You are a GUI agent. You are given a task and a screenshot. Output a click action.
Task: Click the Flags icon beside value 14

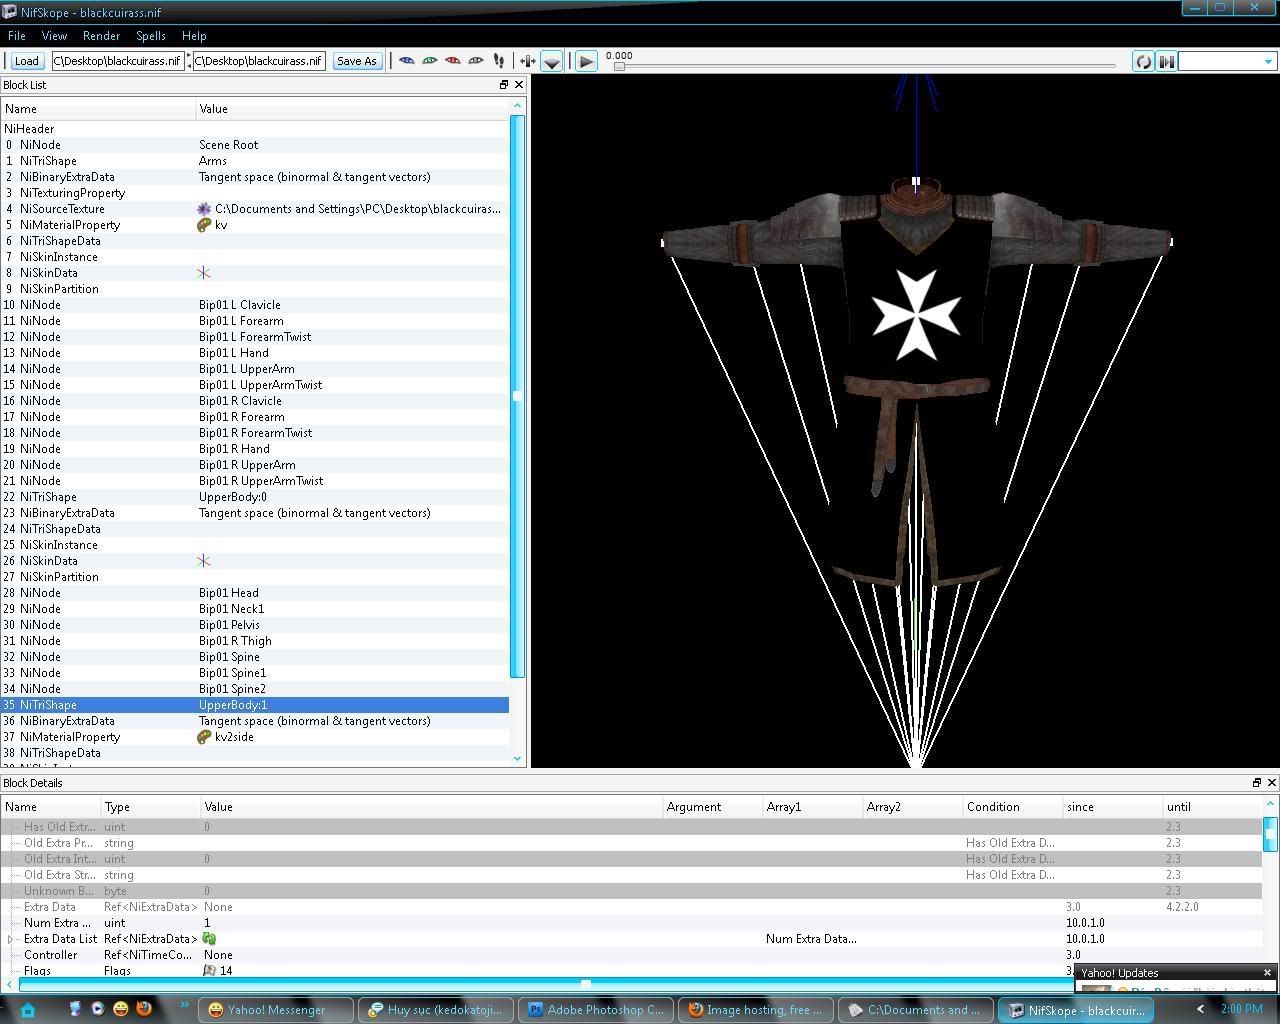pyautogui.click(x=210, y=971)
